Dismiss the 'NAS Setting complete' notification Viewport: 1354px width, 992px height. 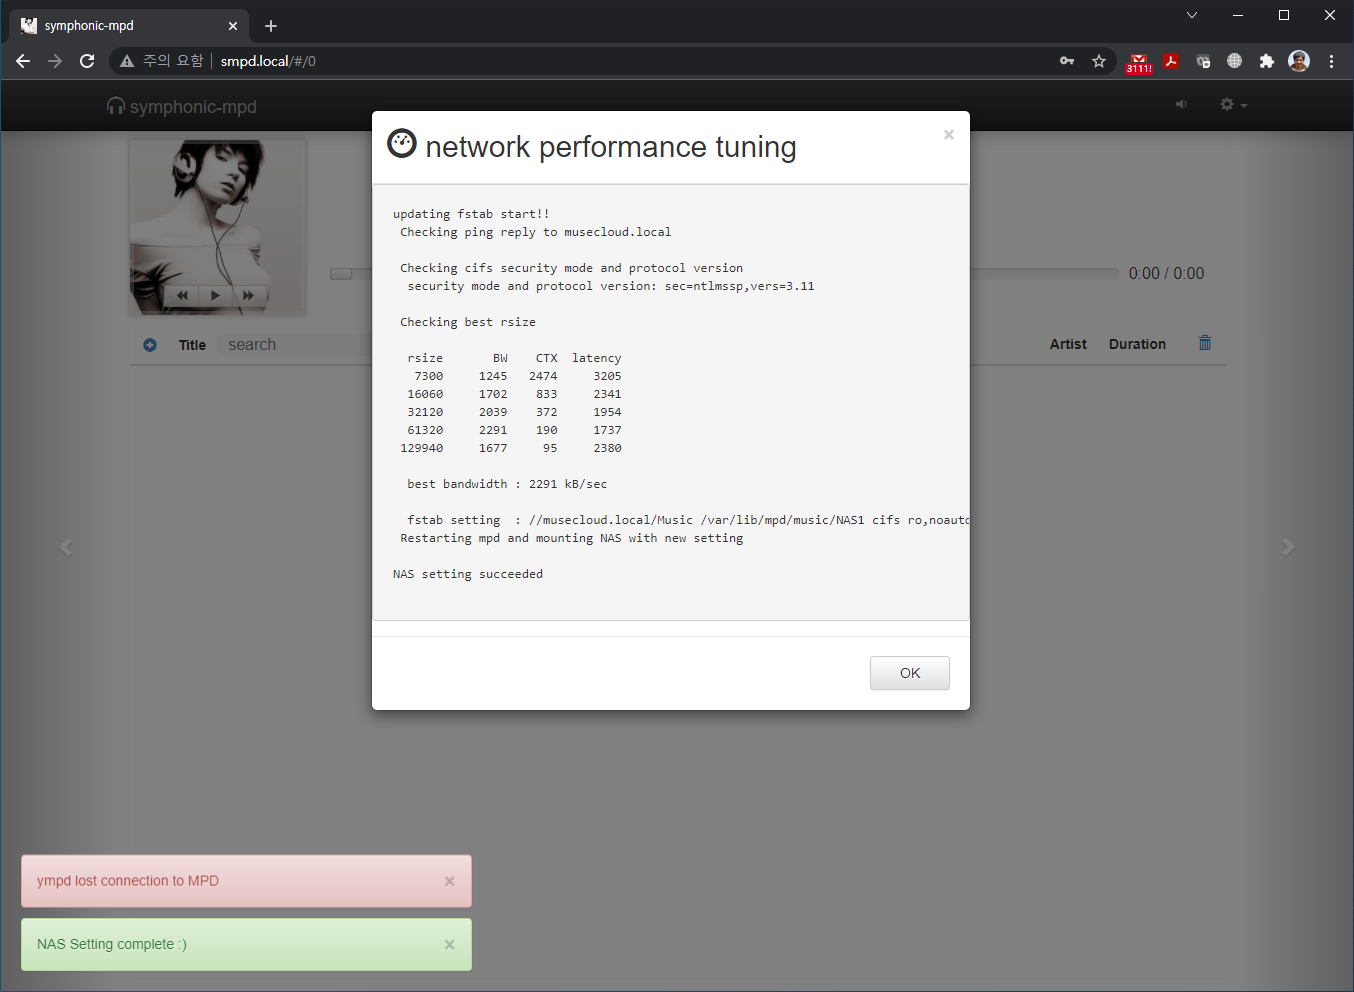pyautogui.click(x=449, y=945)
